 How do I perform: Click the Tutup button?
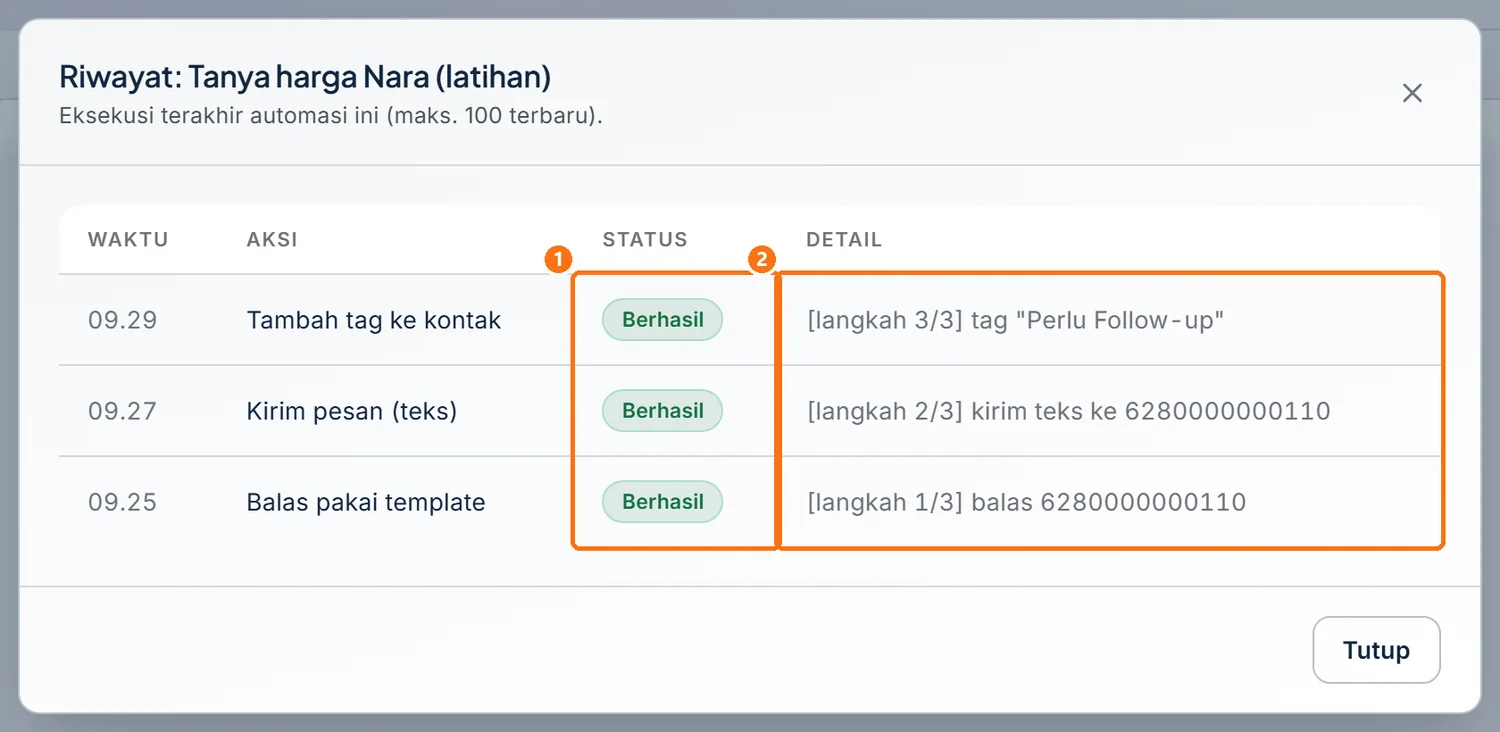pyautogui.click(x=1376, y=650)
